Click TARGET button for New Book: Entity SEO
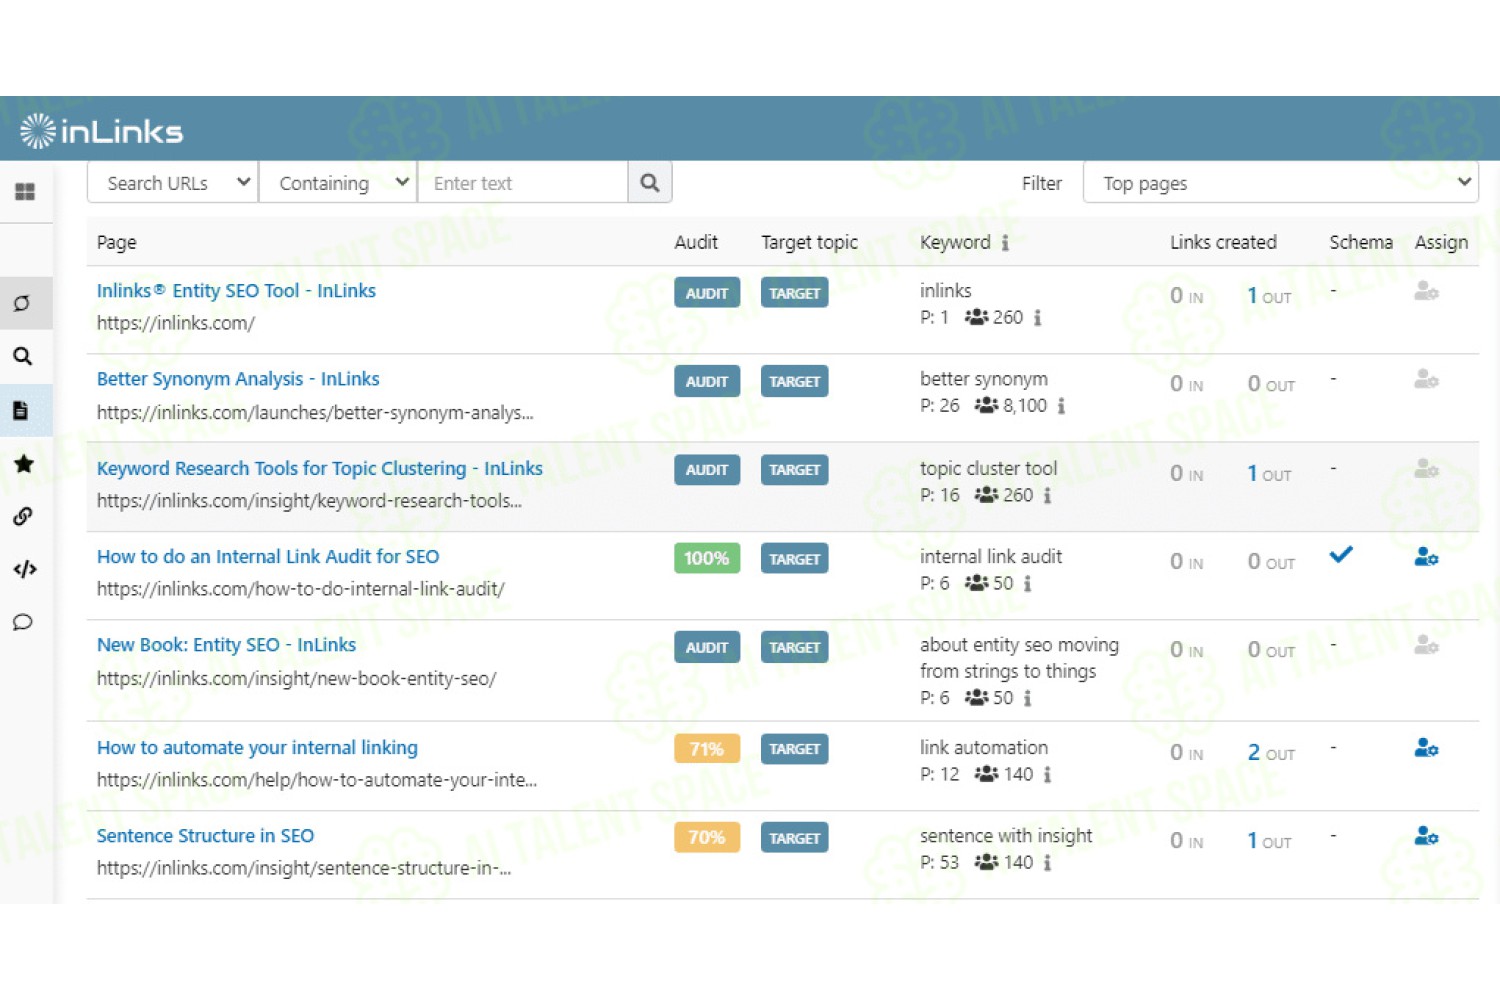The image size is (1500, 1000). click(795, 647)
